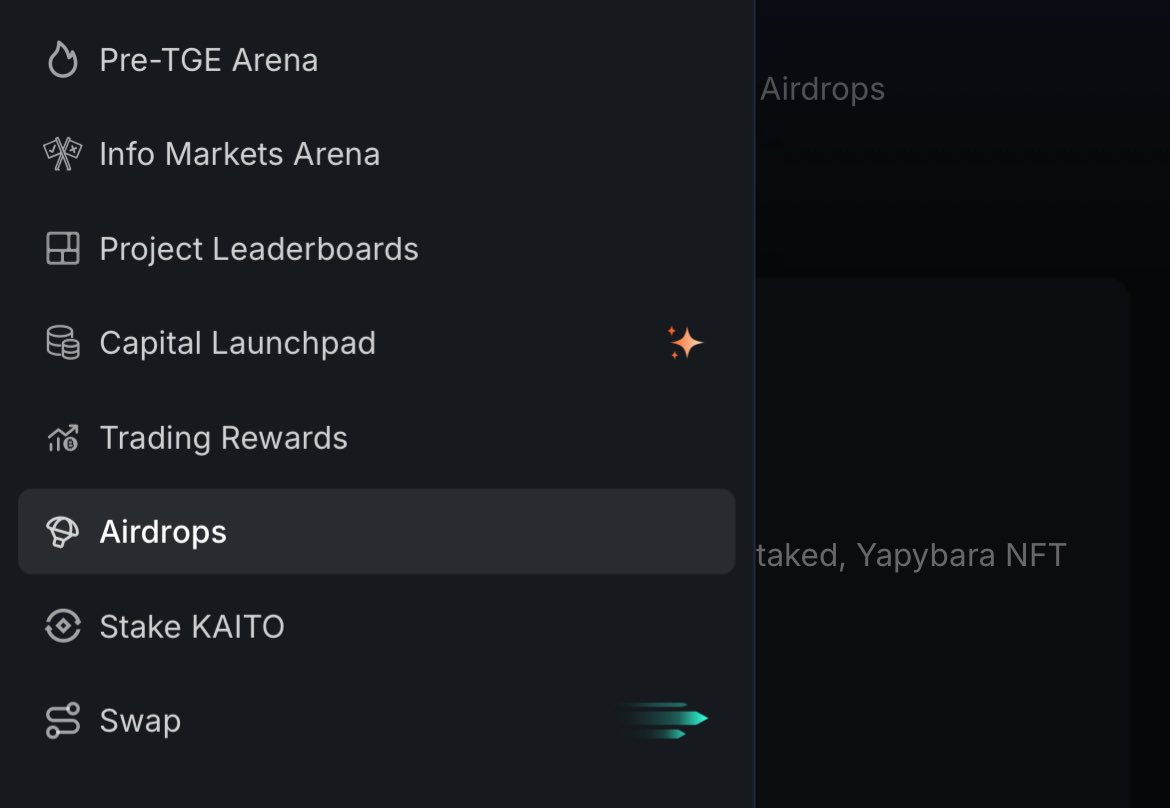The width and height of the screenshot is (1170, 808).
Task: Go to Info Markets Arena
Action: click(239, 155)
